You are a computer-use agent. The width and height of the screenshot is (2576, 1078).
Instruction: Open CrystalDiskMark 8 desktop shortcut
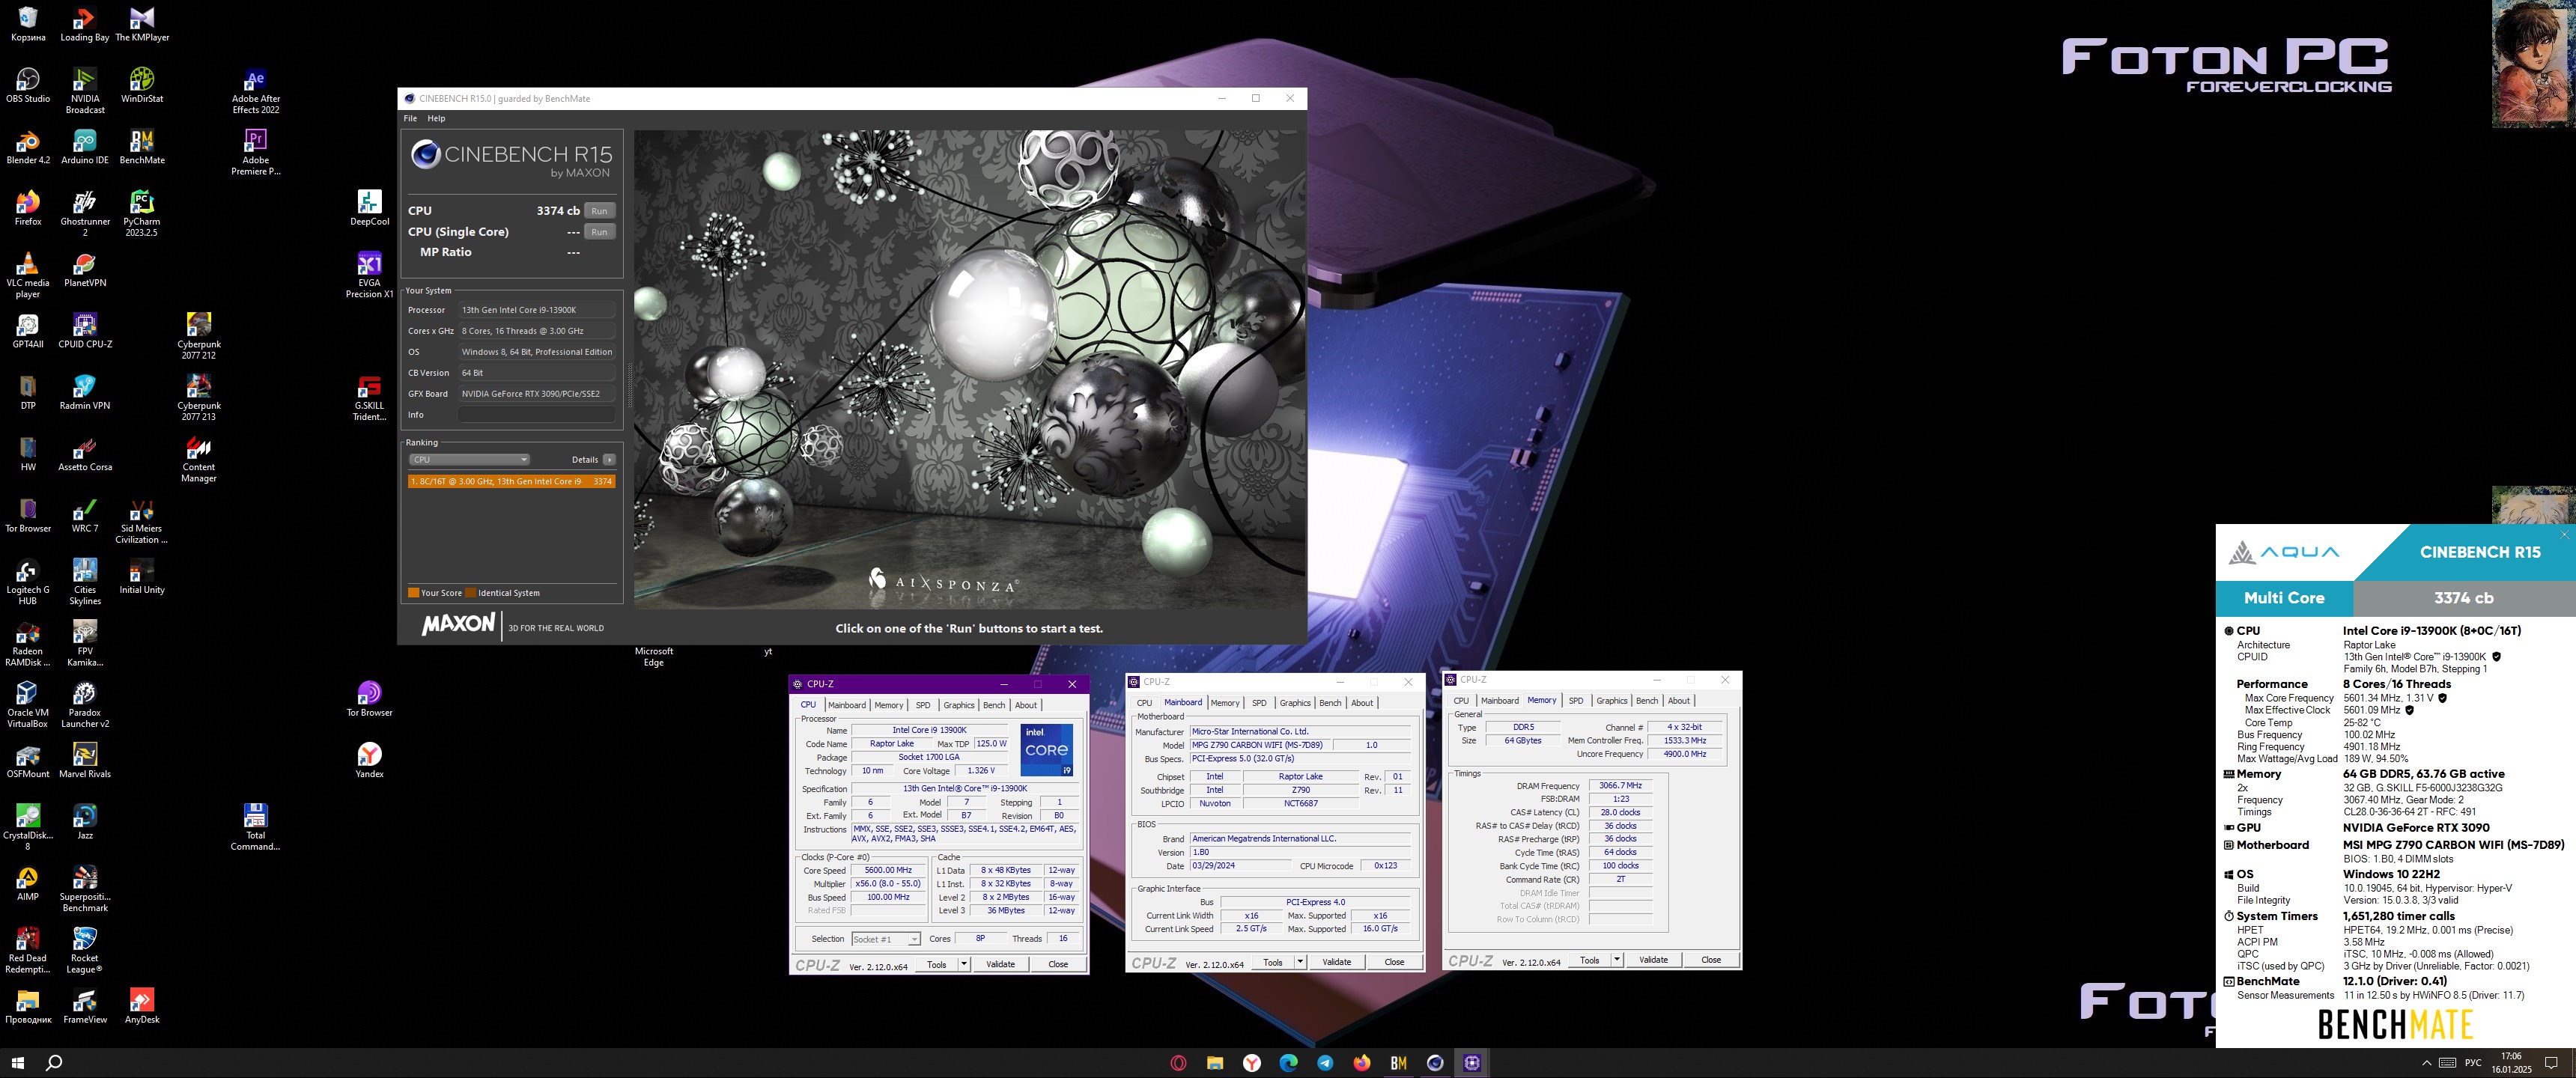[x=28, y=827]
